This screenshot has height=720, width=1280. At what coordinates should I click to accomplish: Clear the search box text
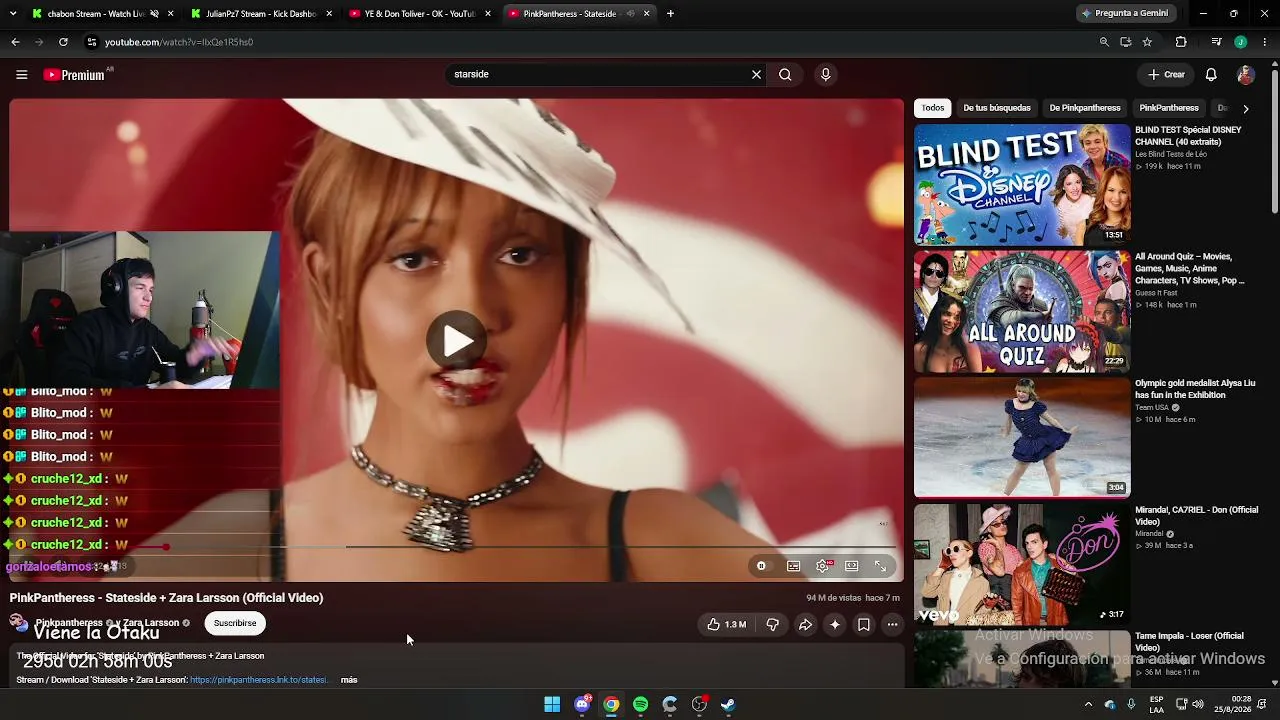click(756, 74)
